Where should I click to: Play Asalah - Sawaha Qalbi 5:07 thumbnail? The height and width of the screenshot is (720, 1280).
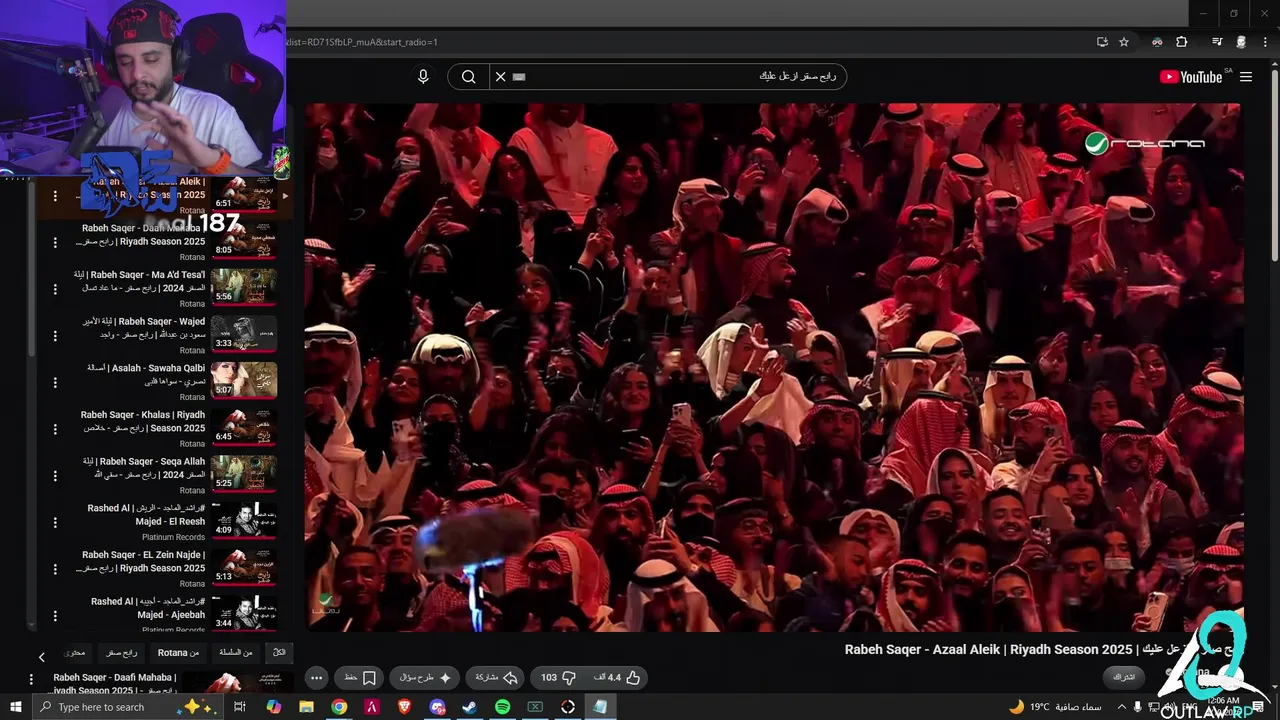pyautogui.click(x=244, y=380)
